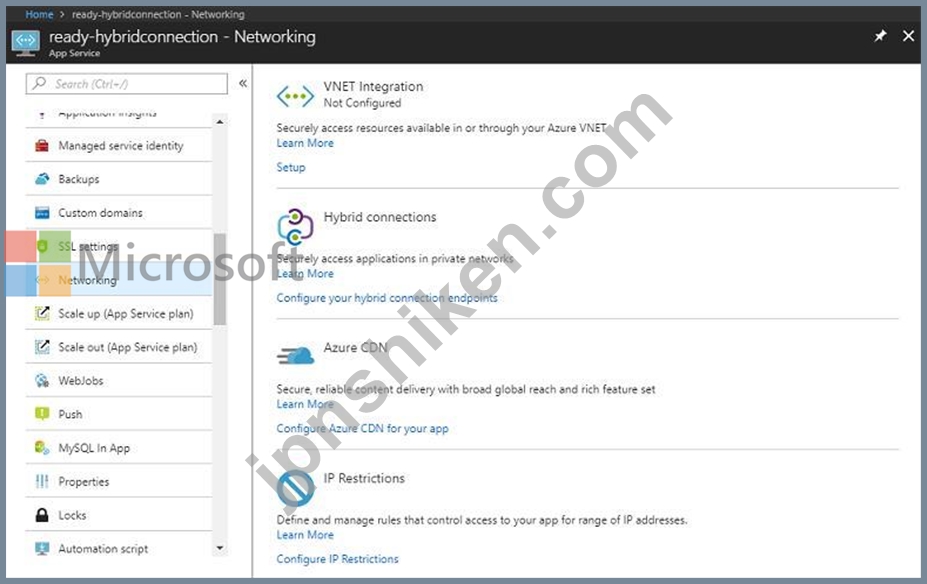927x584 pixels.
Task: Collapse the sidebar menu with double chevron
Action: [243, 83]
